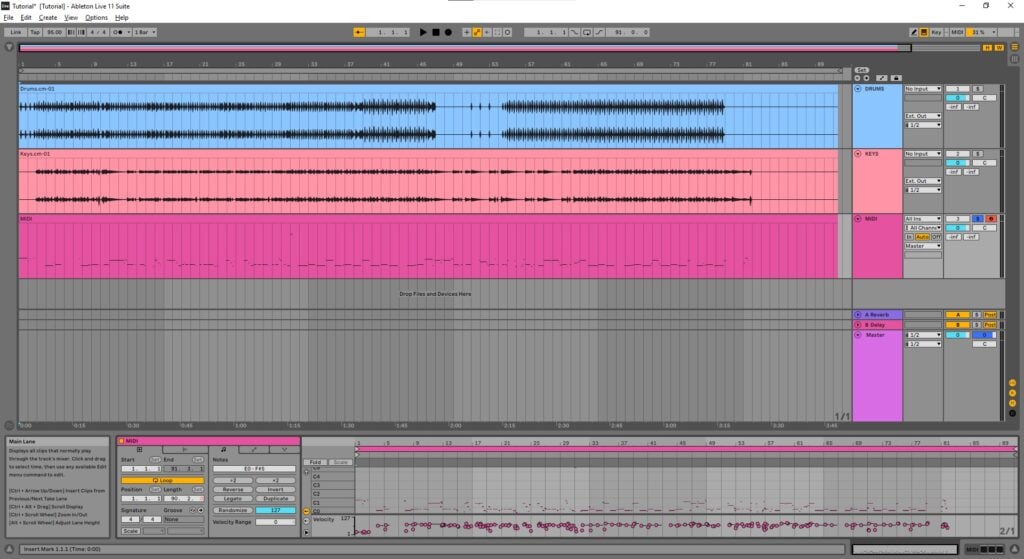This screenshot has height=559, width=1024.
Task: Click the Reverse notes button
Action: coord(232,490)
